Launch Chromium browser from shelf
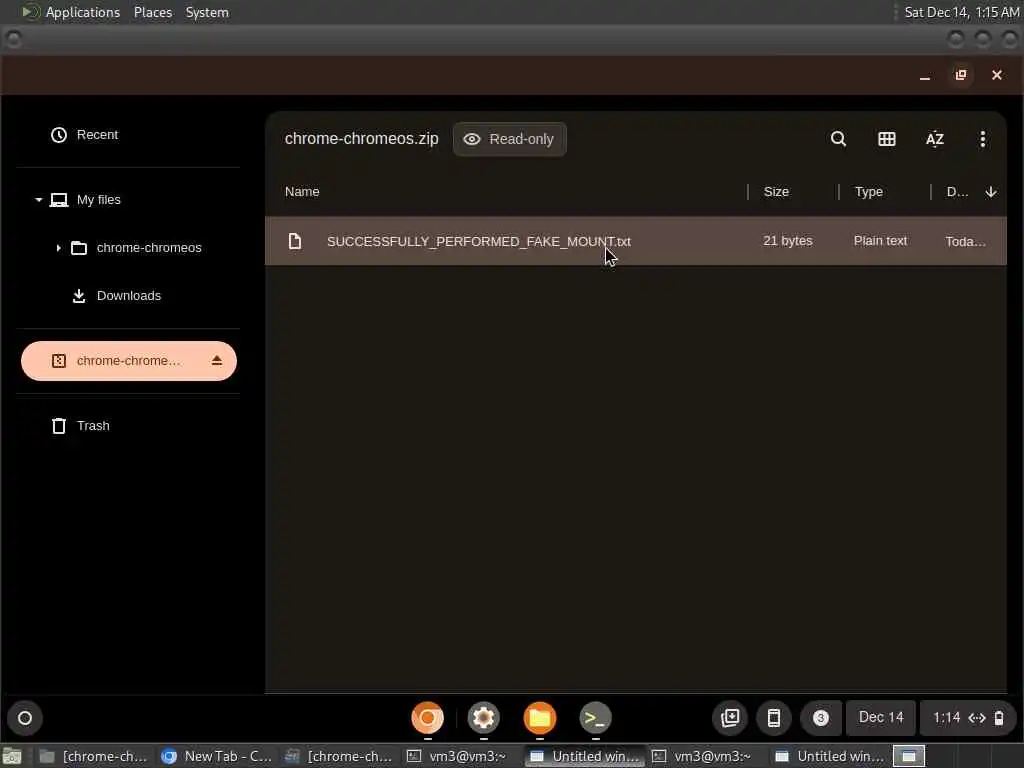1024x768 pixels. 428,718
